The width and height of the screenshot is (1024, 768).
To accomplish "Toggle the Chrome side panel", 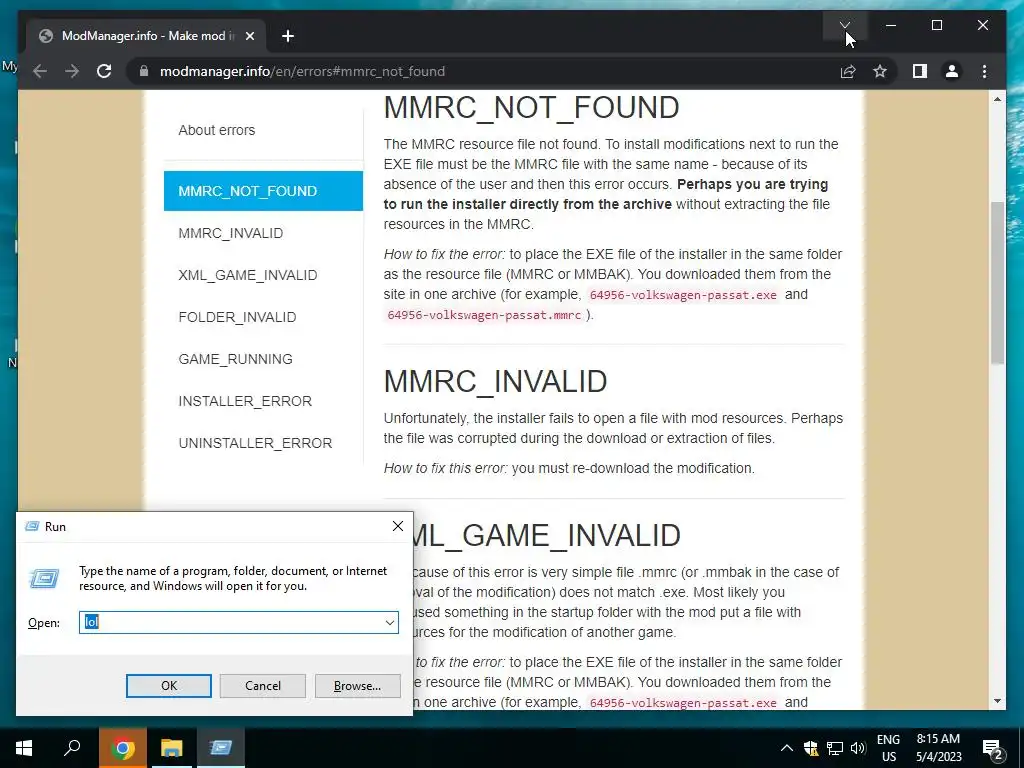I will (x=920, y=71).
